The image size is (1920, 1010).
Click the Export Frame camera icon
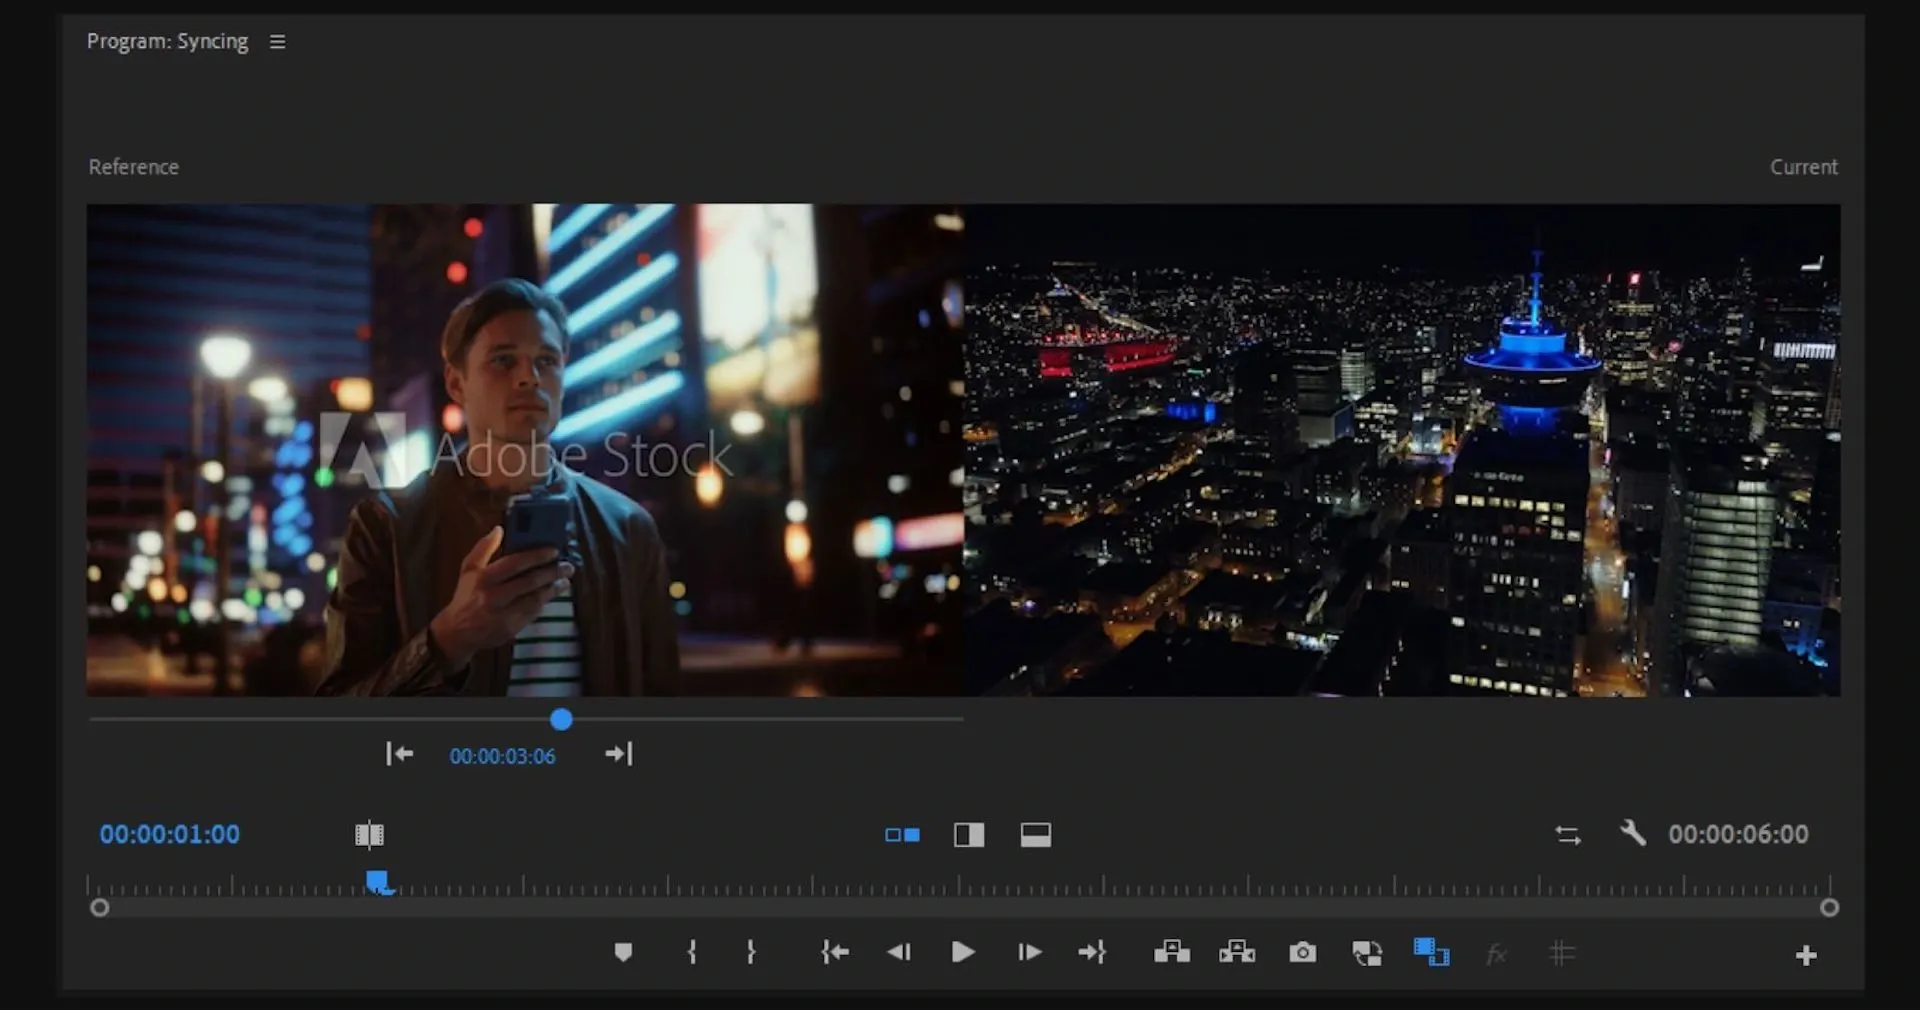pos(1303,952)
